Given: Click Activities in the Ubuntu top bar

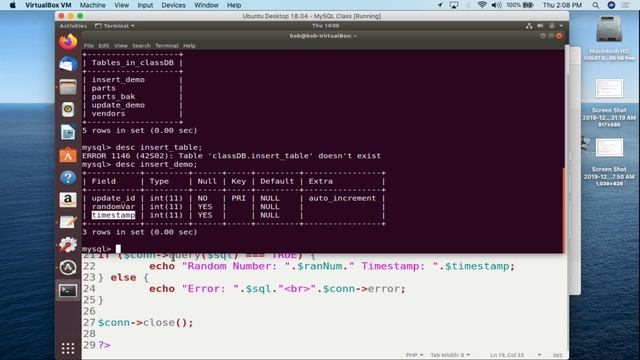Looking at the screenshot, I should [x=73, y=26].
